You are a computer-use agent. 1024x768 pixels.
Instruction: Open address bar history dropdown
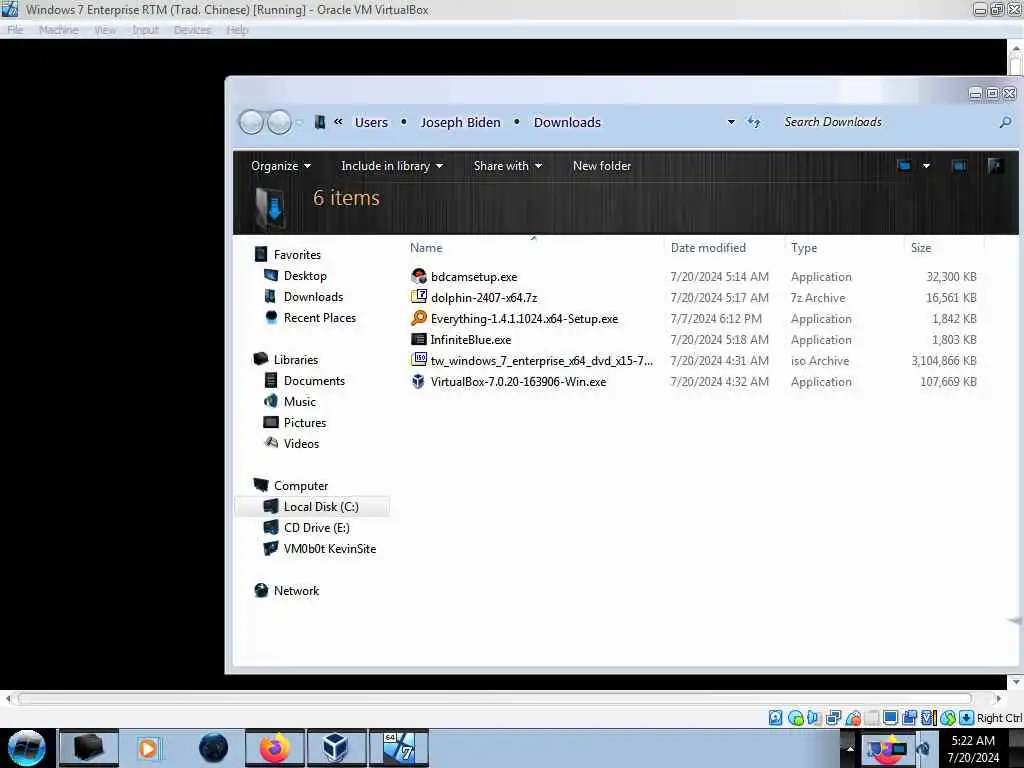pos(731,122)
